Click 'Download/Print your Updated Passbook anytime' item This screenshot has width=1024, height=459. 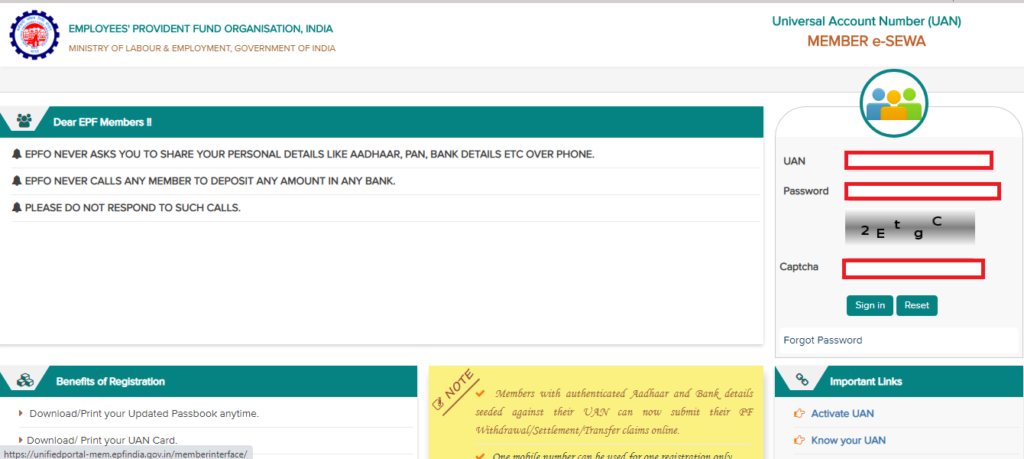coord(144,413)
